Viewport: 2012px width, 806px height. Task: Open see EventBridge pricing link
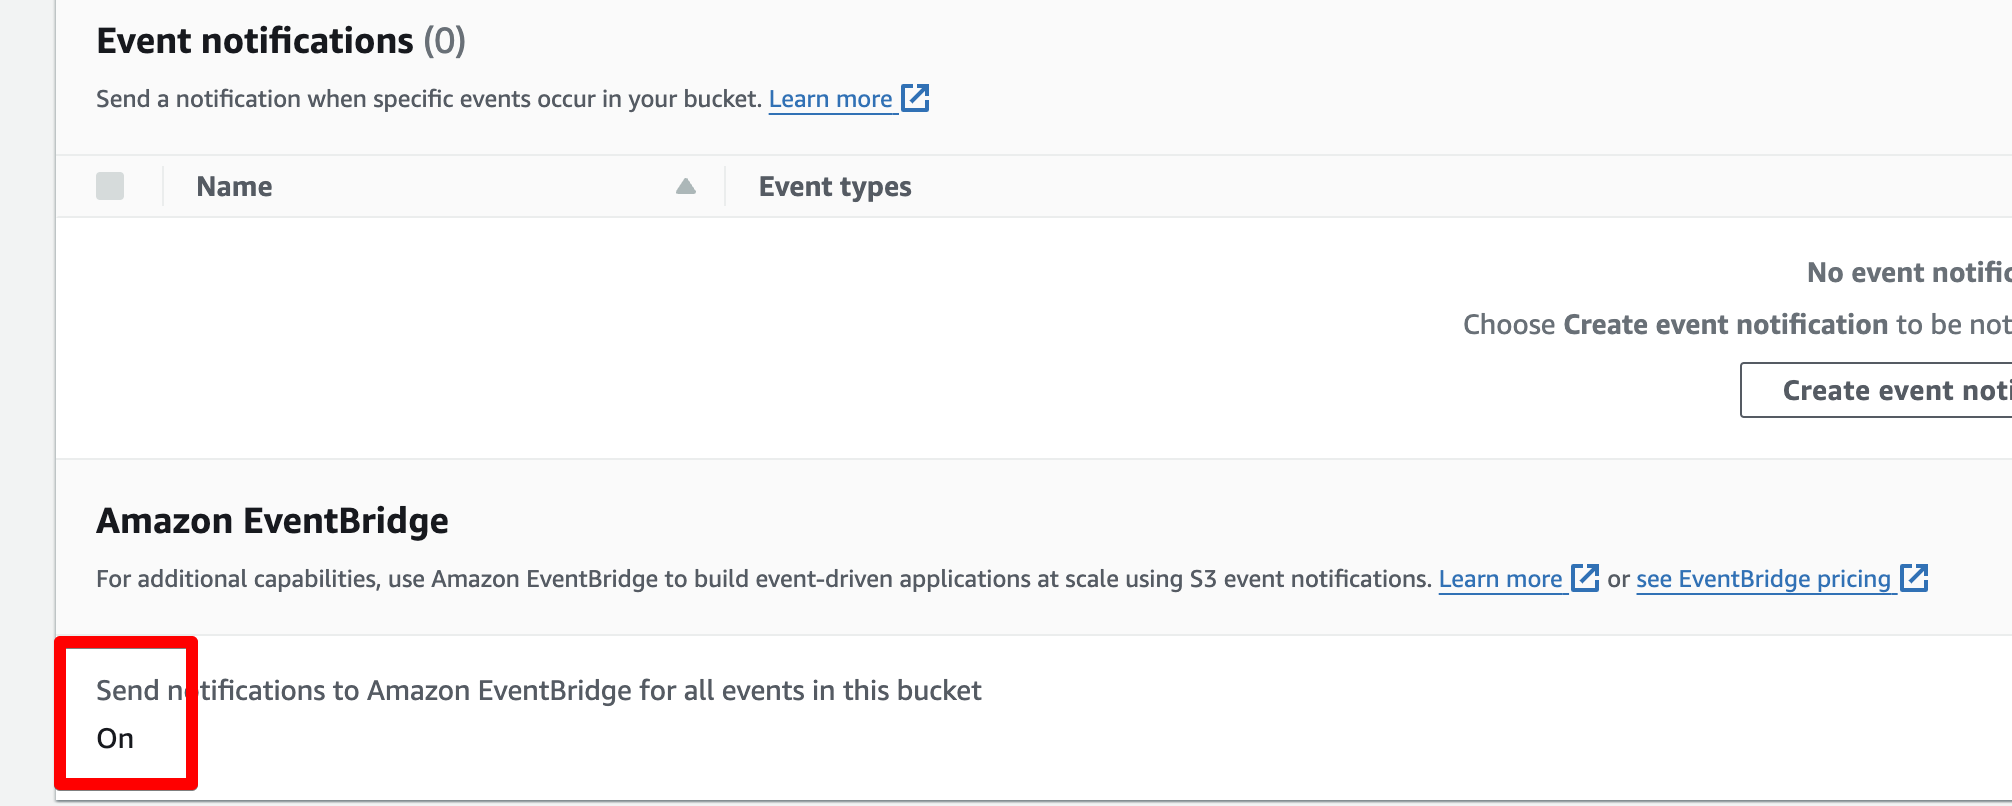point(1763,579)
